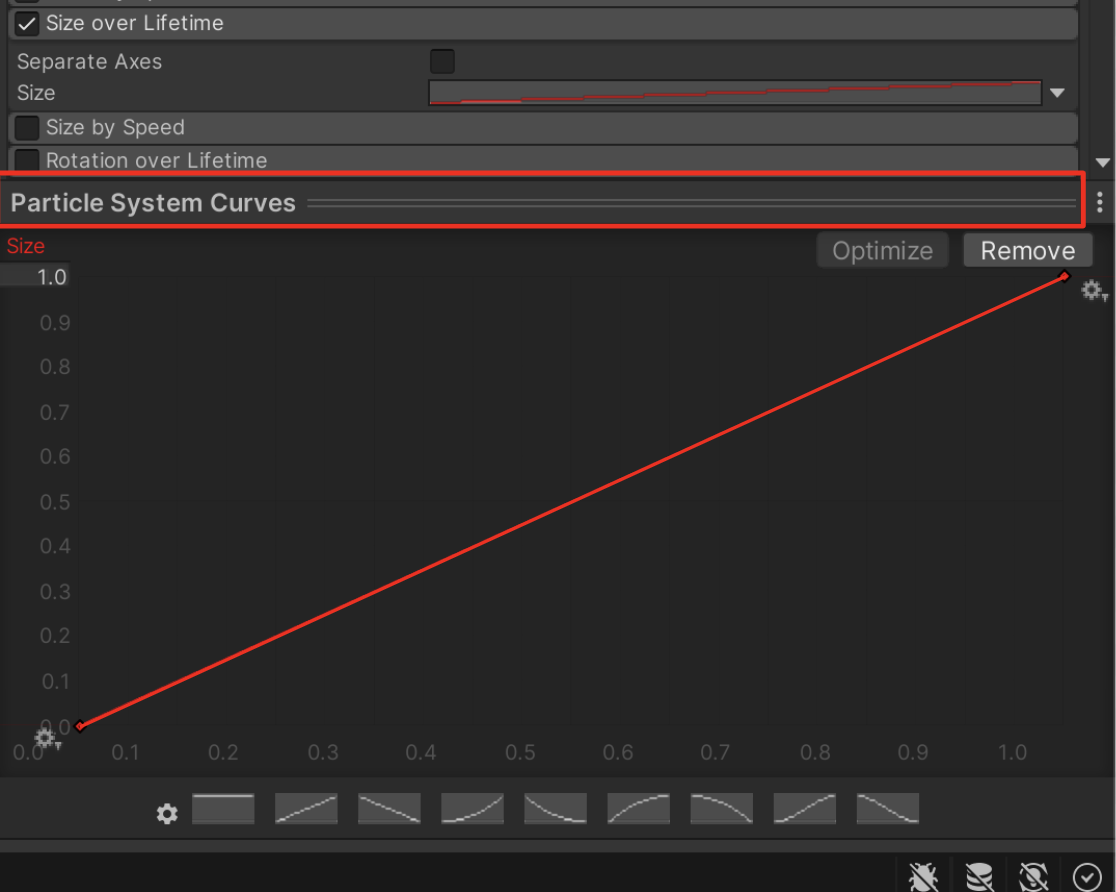Enable the Size by Speed module

click(x=27, y=128)
